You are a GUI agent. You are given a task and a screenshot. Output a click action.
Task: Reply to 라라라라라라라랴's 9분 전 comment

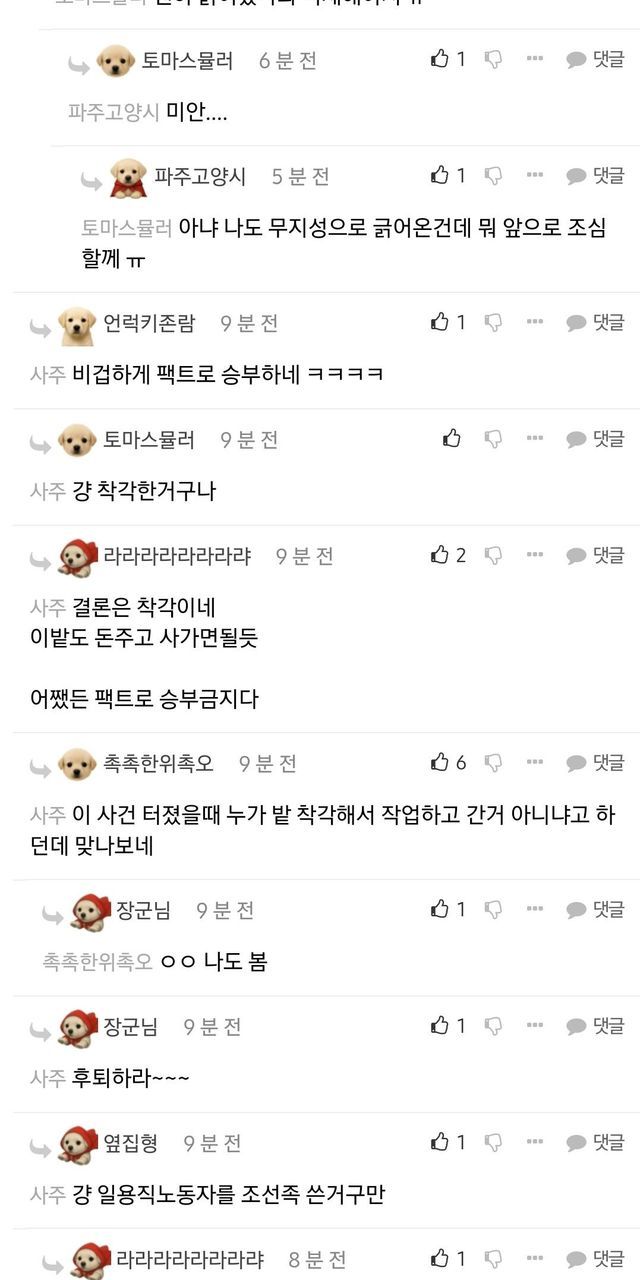[x=596, y=554]
